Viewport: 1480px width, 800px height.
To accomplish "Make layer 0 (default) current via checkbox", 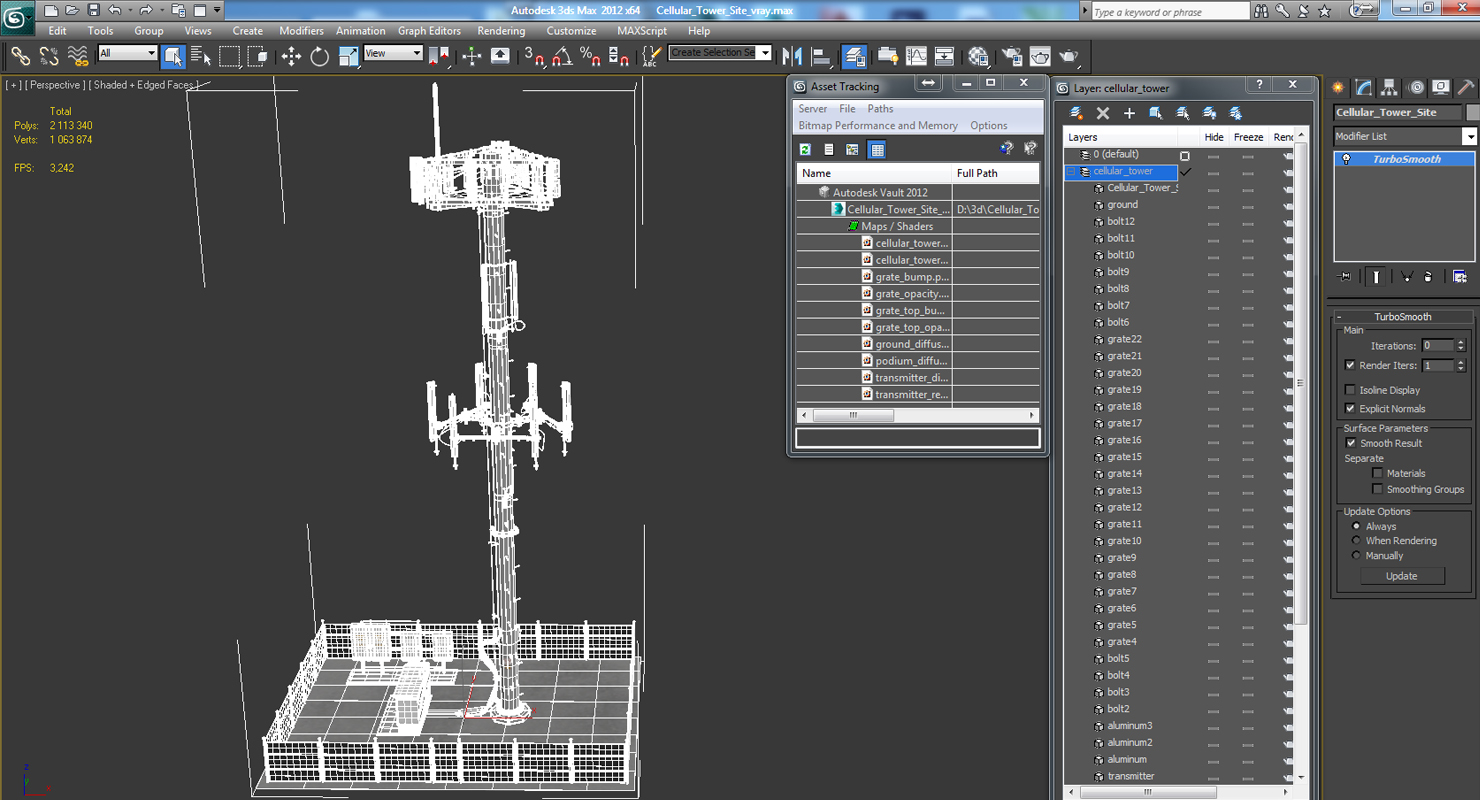I will coord(1185,156).
